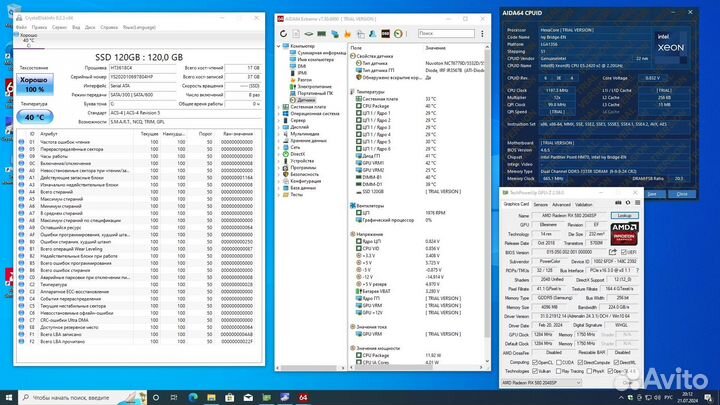The width and height of the screenshot is (720, 405).
Task: Click the AIDA64 green memory module toolbar icon
Action: coord(321,34)
